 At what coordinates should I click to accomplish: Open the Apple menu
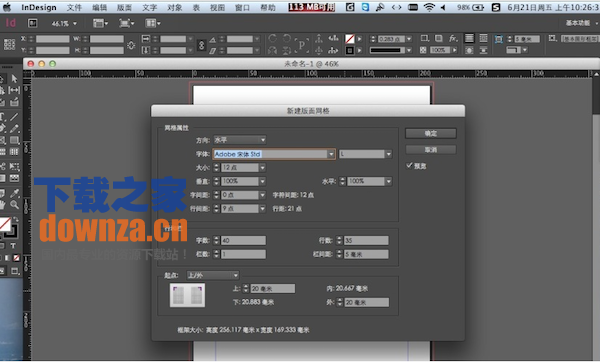click(x=7, y=7)
